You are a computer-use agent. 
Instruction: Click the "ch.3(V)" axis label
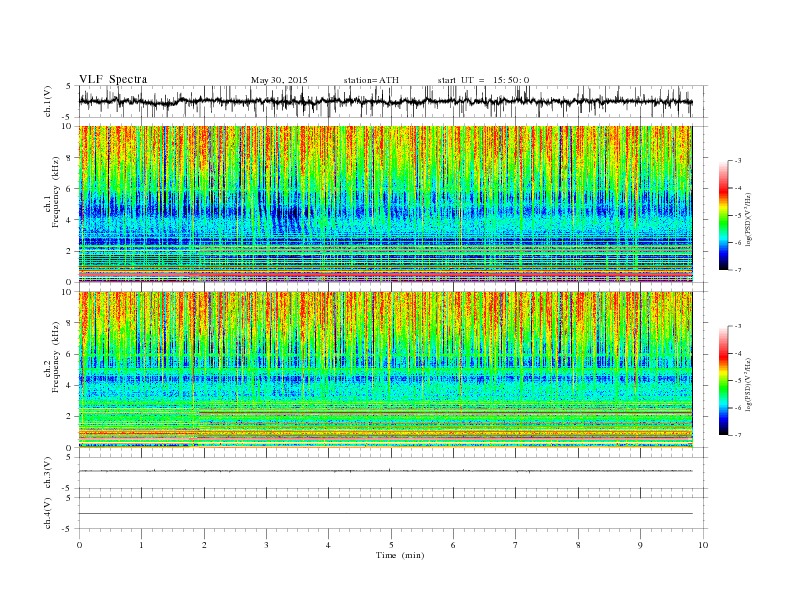pos(48,472)
